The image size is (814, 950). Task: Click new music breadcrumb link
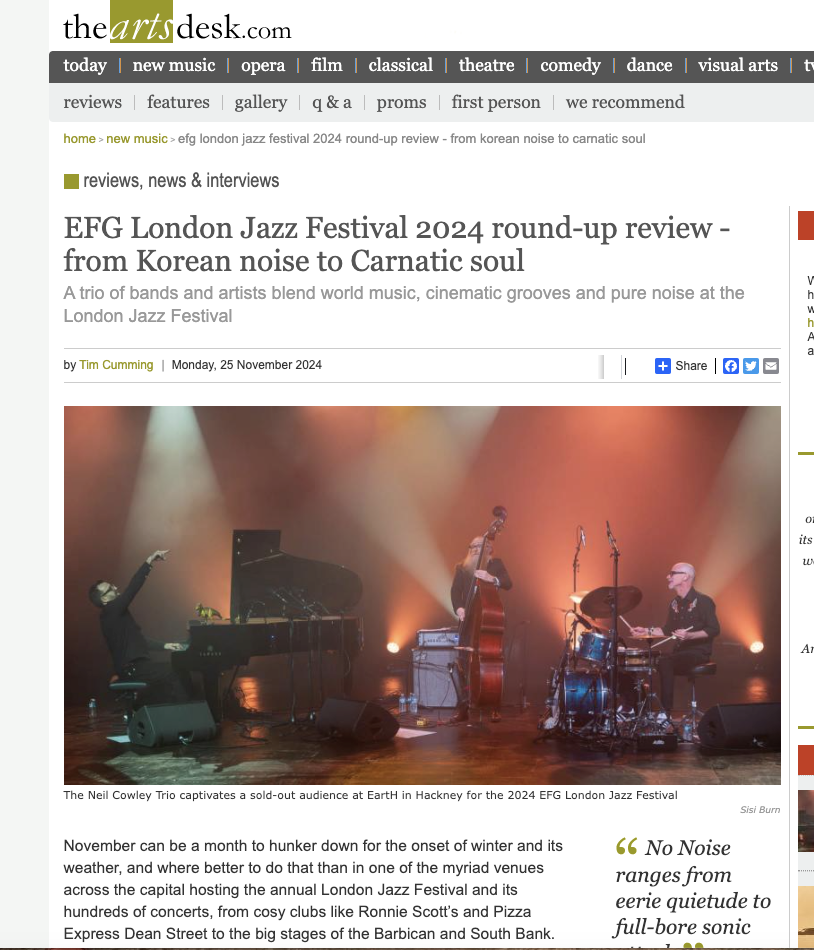136,139
